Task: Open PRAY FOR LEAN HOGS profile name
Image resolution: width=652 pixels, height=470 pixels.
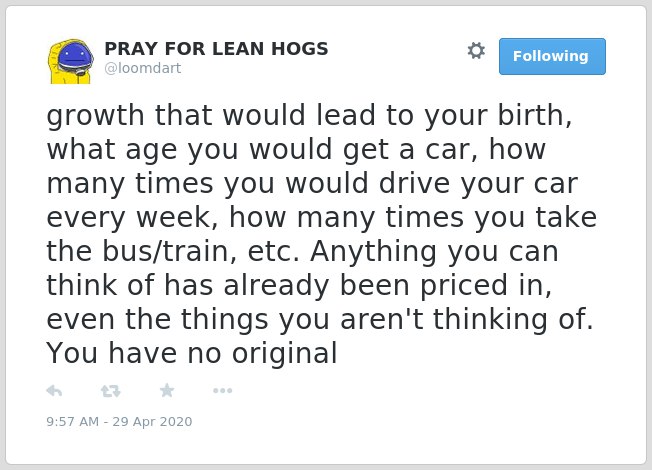Action: pyautogui.click(x=216, y=49)
